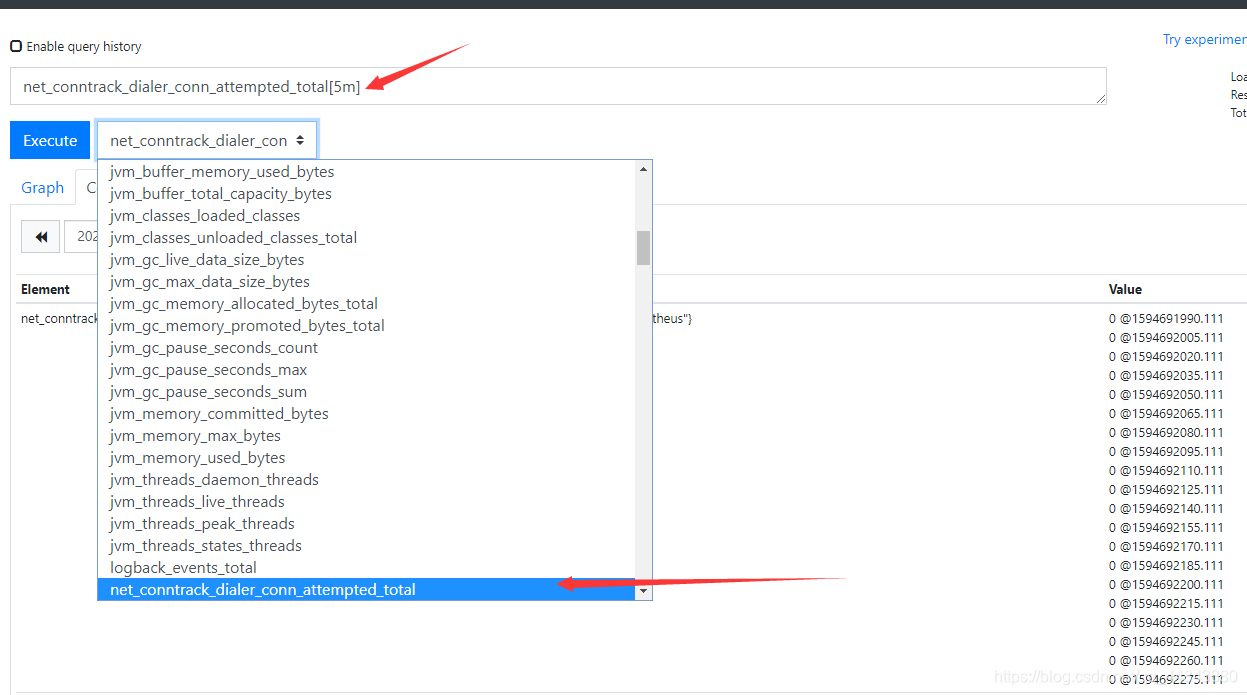Choose jvm_classes_unloaded_classes_total from list

tap(367, 237)
